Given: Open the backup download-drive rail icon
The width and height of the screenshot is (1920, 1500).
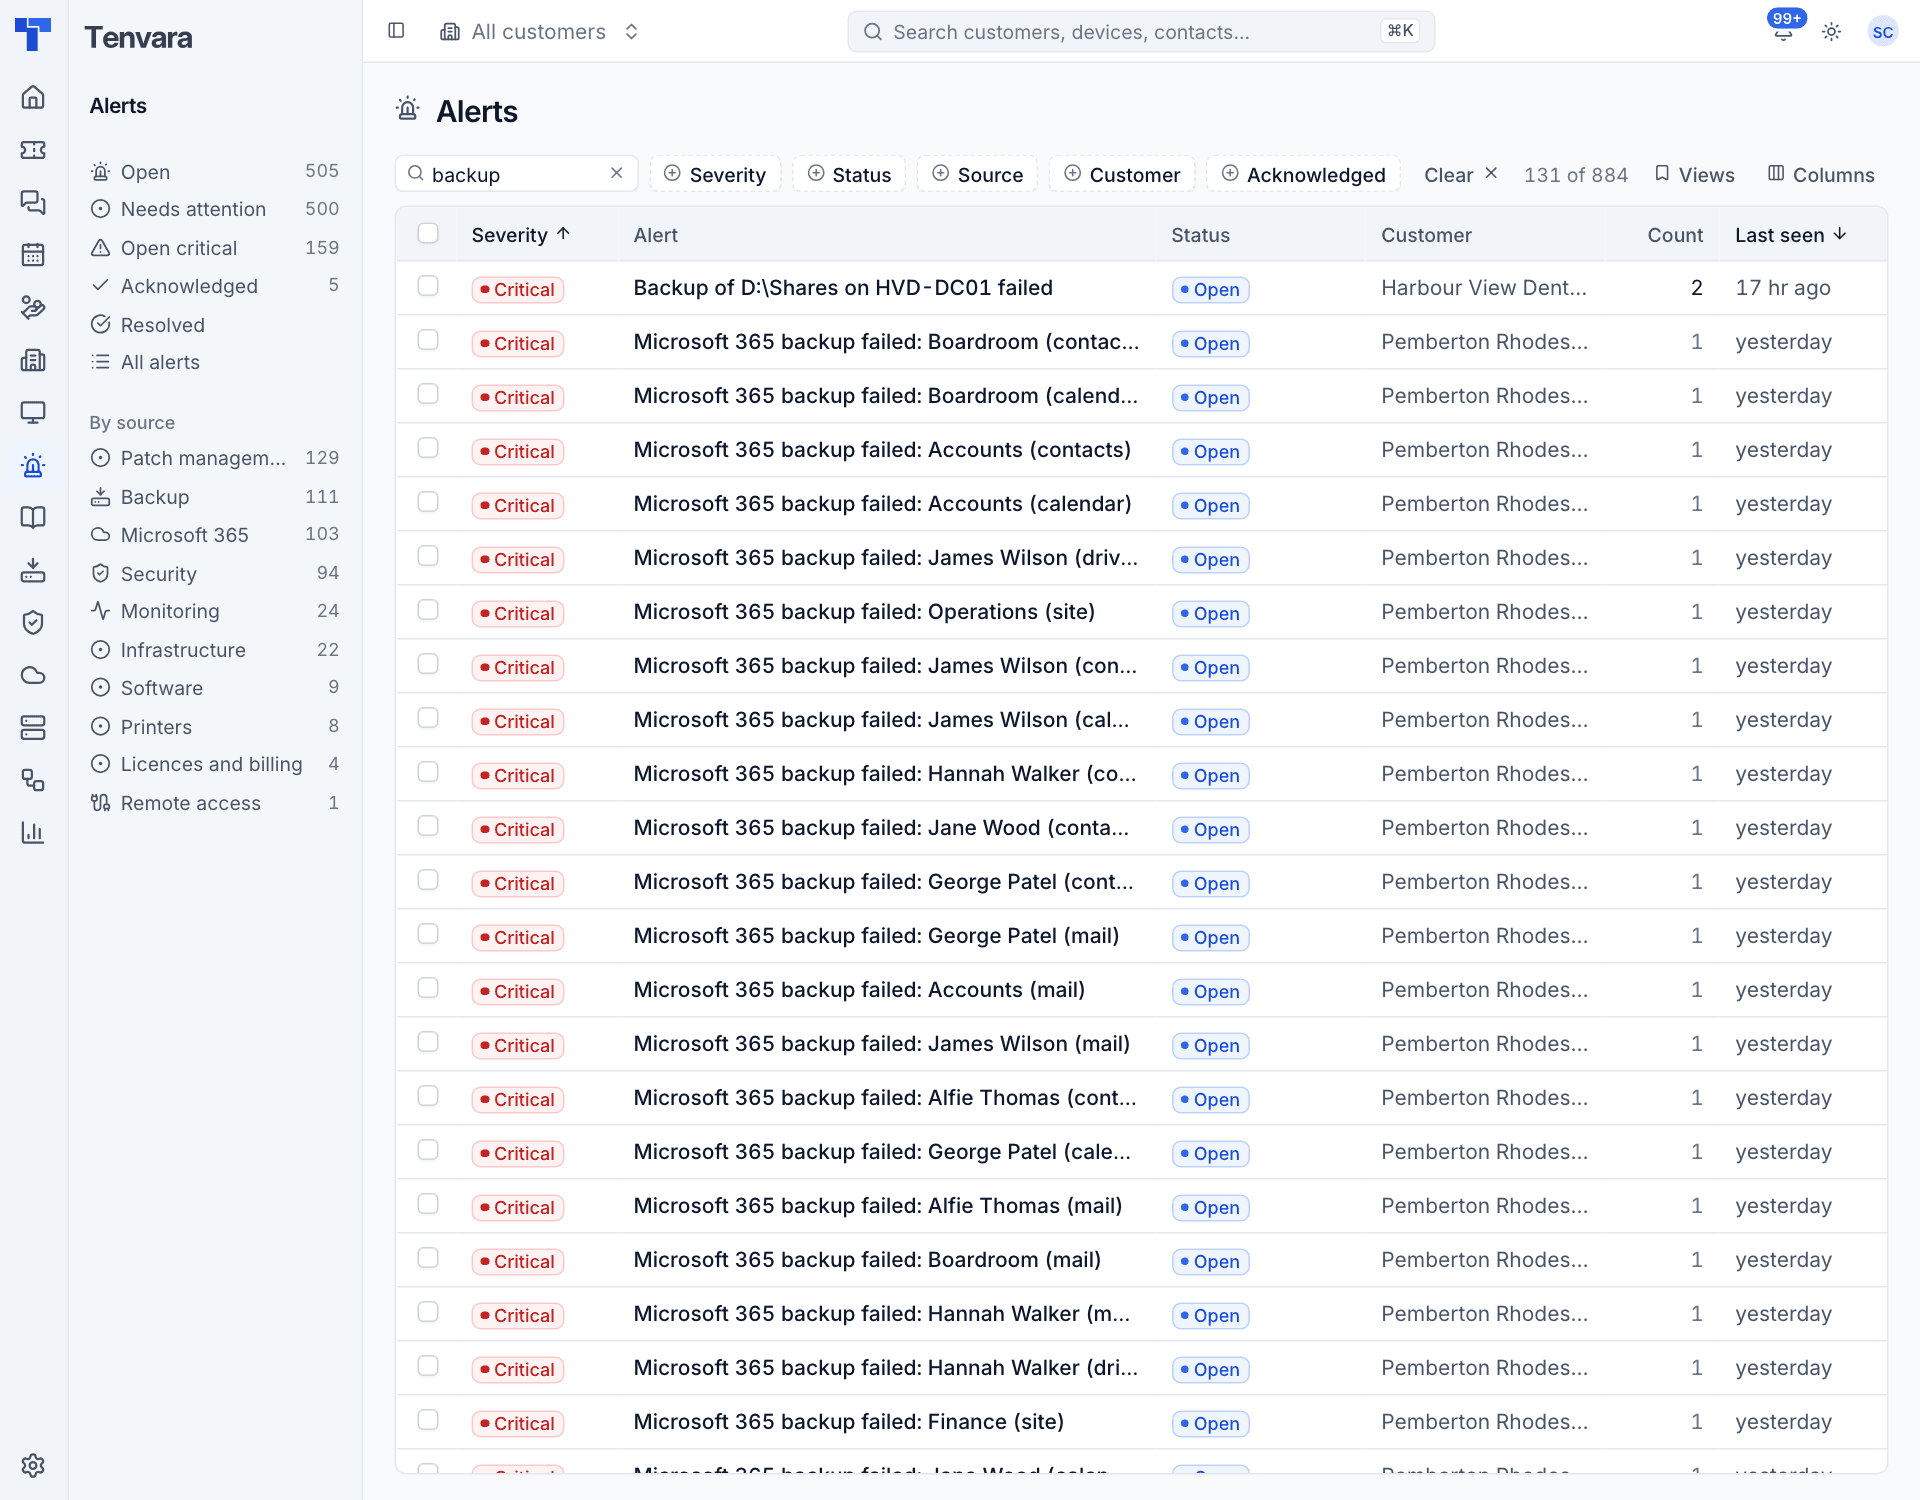Looking at the screenshot, I should [x=33, y=570].
